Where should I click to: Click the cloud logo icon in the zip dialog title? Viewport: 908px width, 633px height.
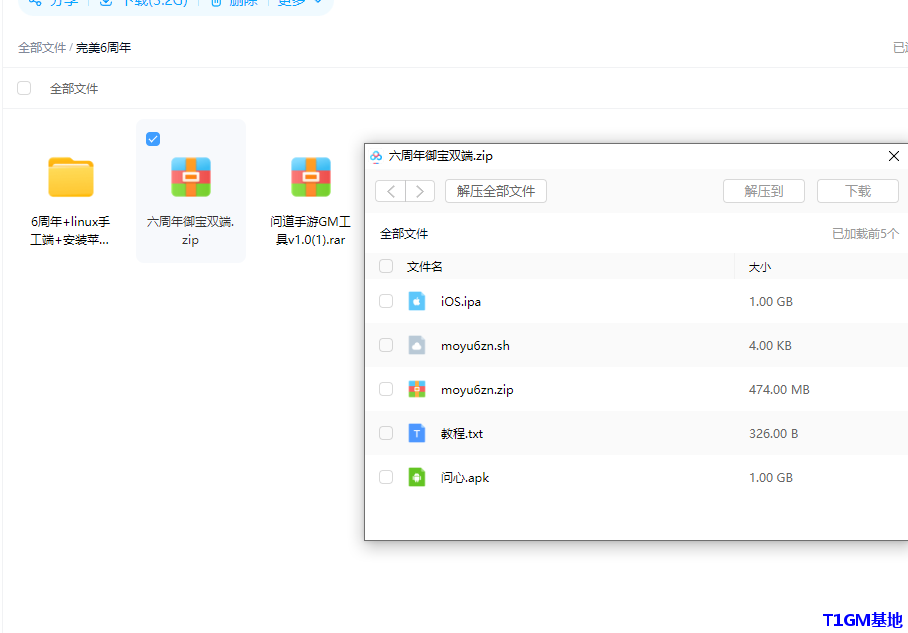[x=376, y=156]
